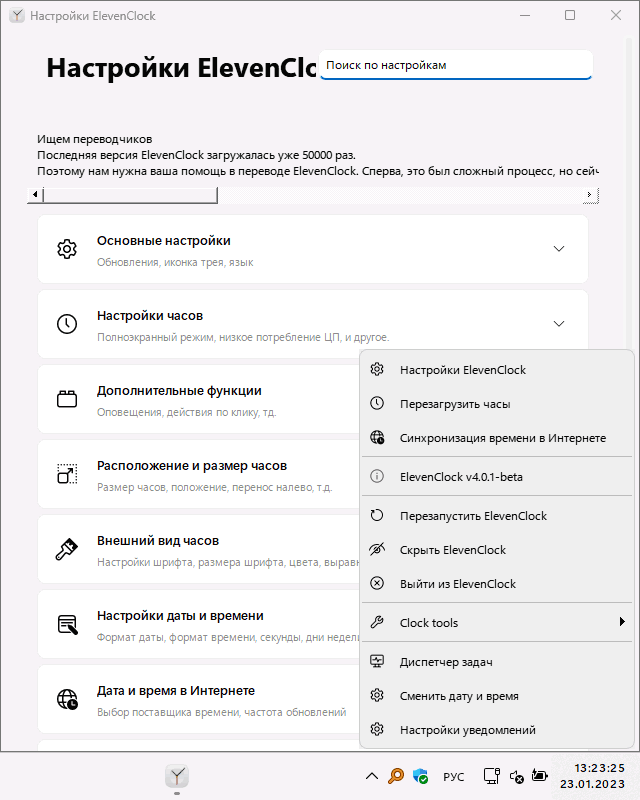The image size is (640, 800).
Task: Open the Дополнительные функции settings section
Action: [199, 399]
